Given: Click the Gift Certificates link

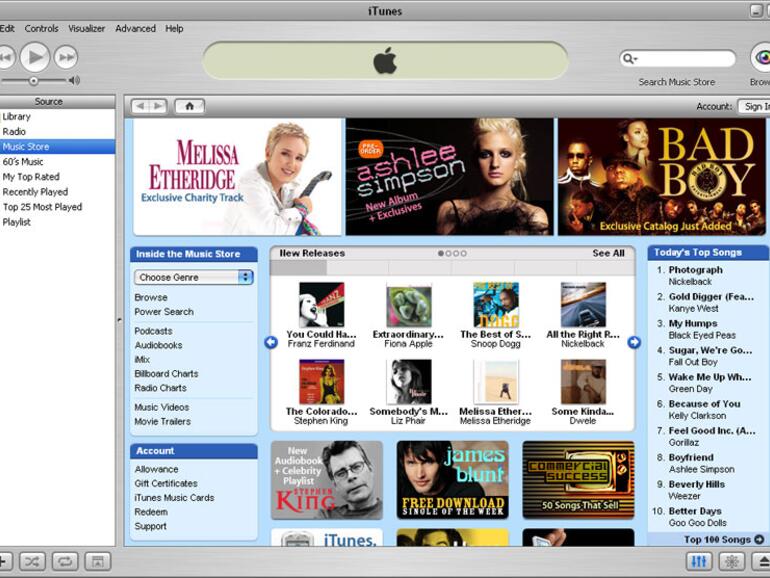Looking at the screenshot, I should (x=166, y=483).
